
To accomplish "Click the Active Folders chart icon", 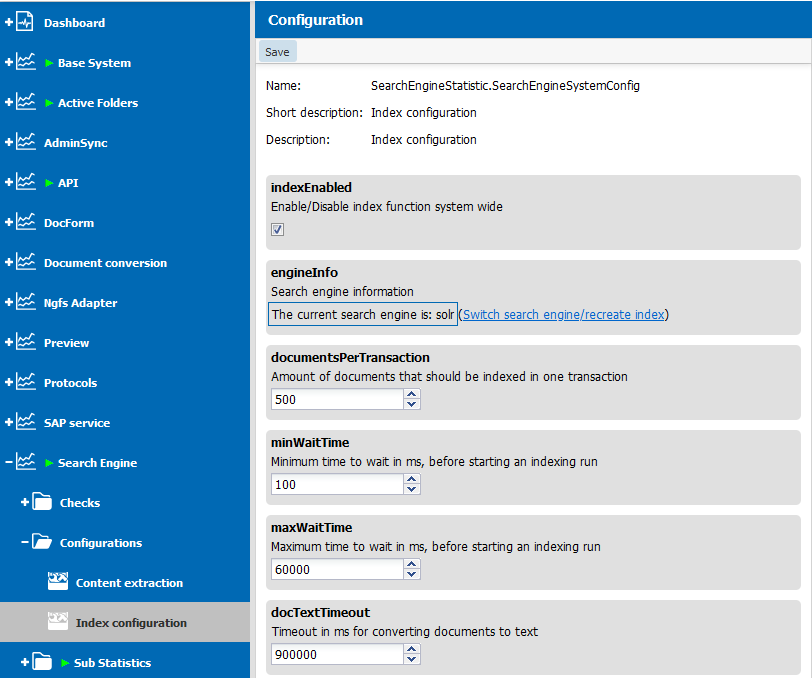I will pos(25,102).
